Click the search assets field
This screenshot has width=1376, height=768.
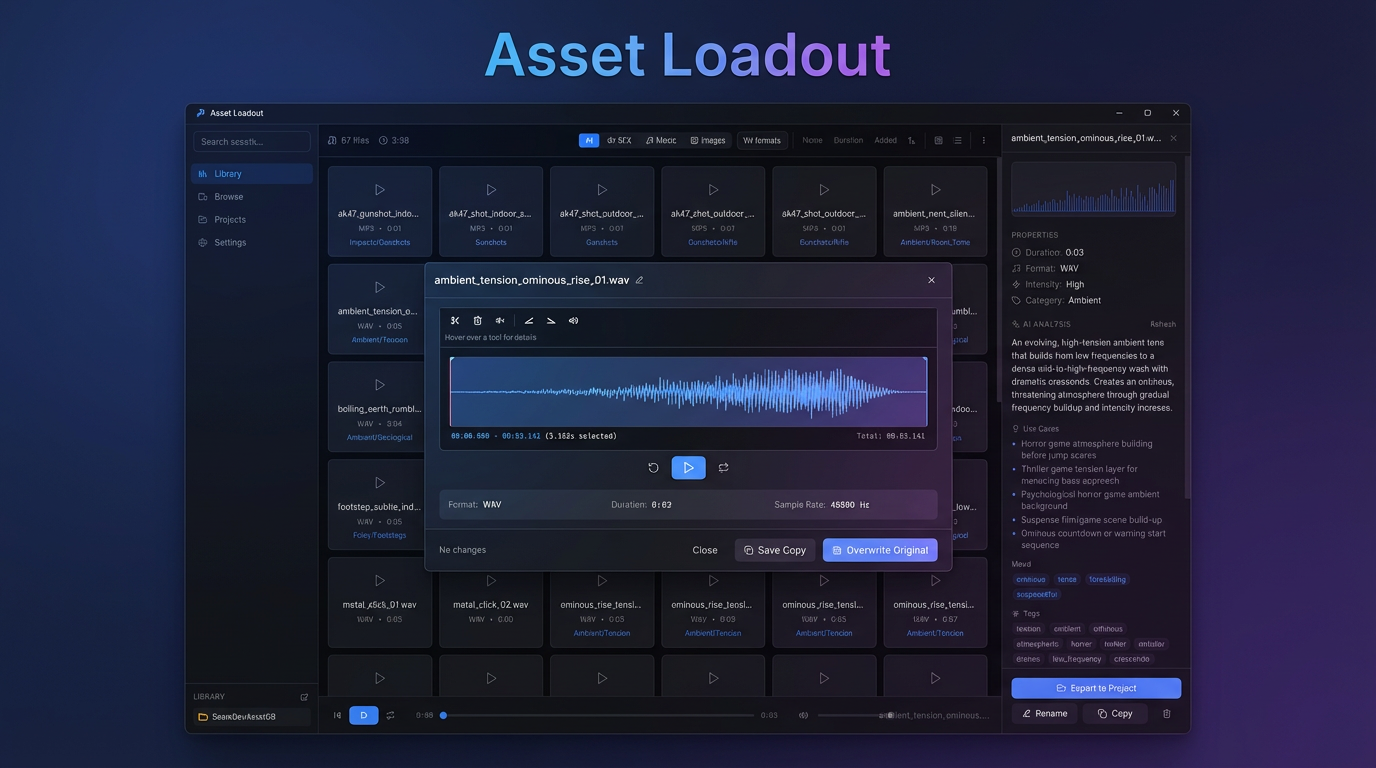coord(252,142)
